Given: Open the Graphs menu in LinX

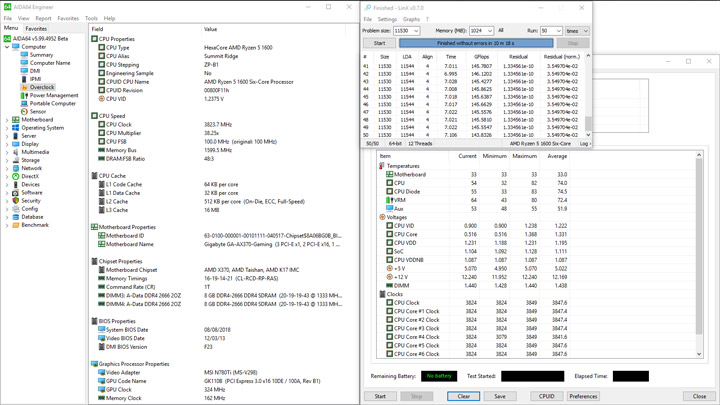Looking at the screenshot, I should coord(411,19).
